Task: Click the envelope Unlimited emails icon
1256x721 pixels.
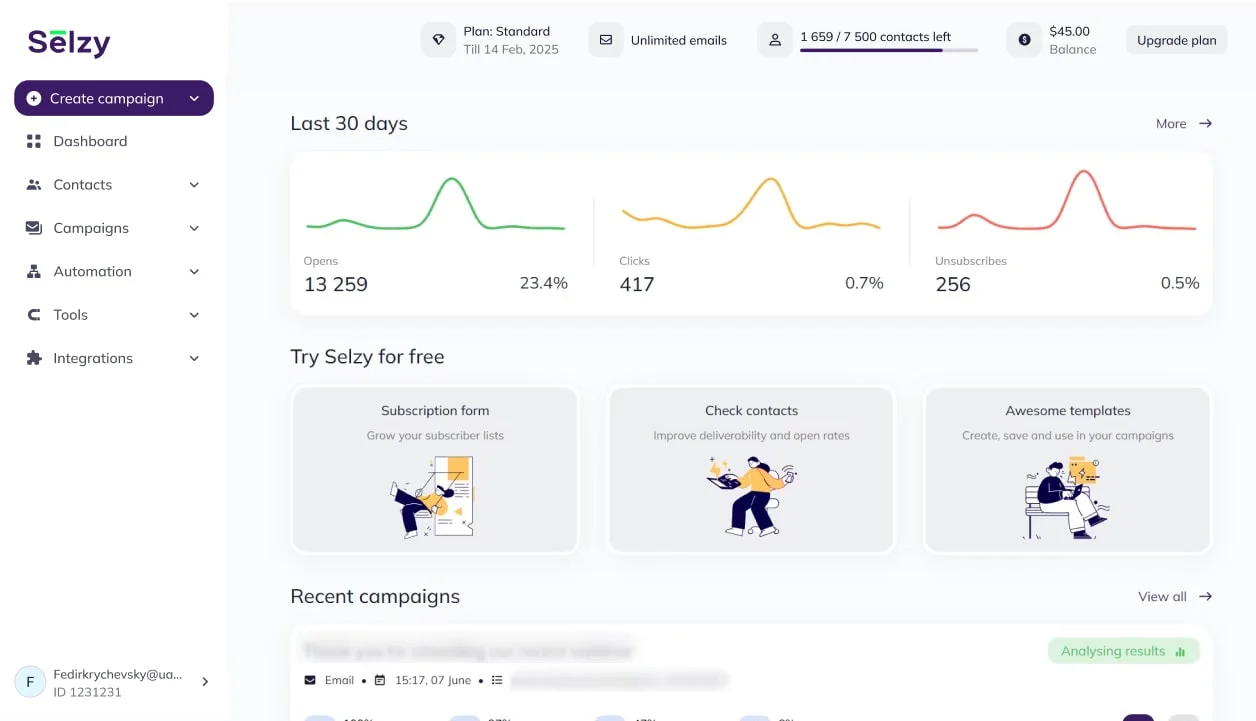Action: (x=605, y=40)
